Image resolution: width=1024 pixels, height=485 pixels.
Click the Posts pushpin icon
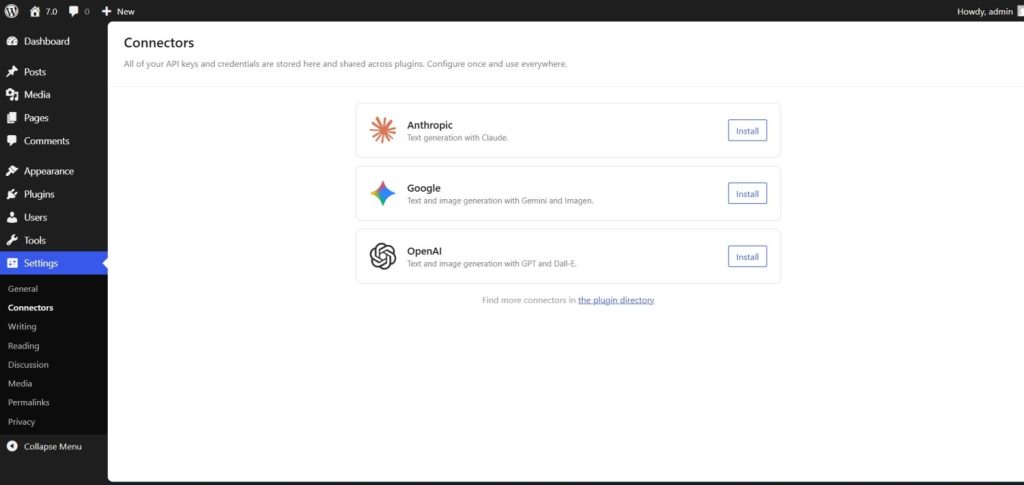tap(12, 72)
